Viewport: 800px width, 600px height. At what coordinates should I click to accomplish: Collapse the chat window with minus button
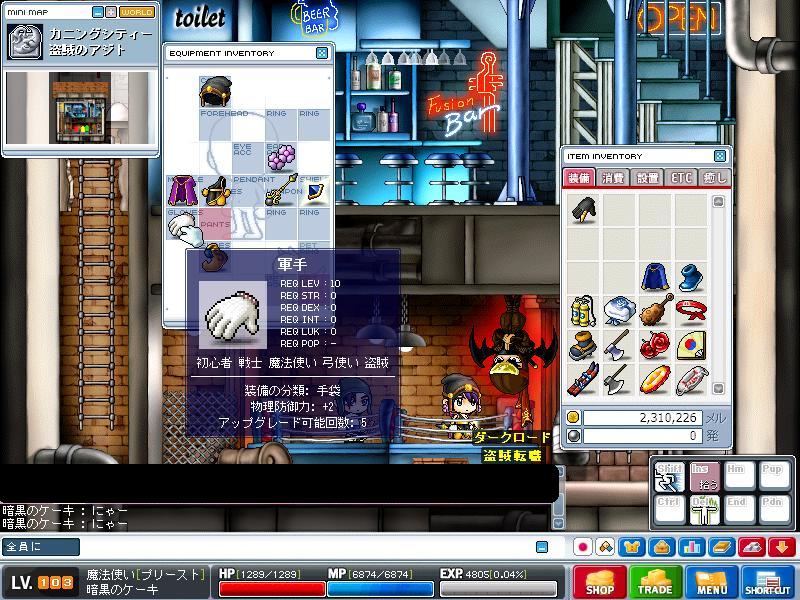[542, 547]
